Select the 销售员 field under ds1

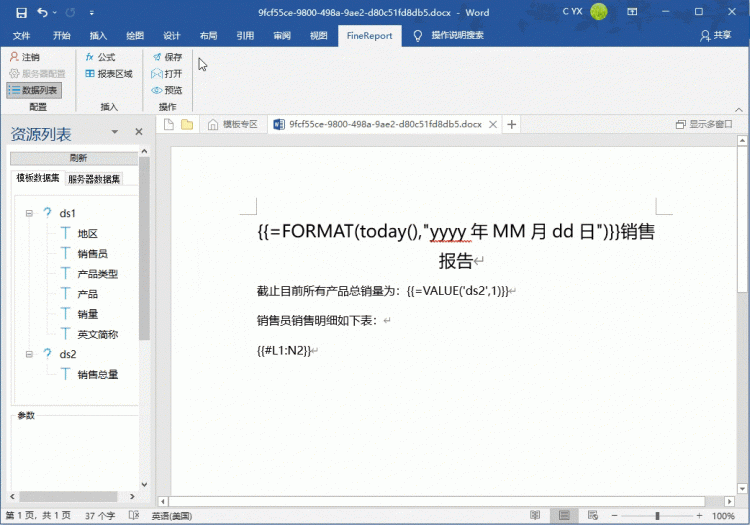pos(92,253)
